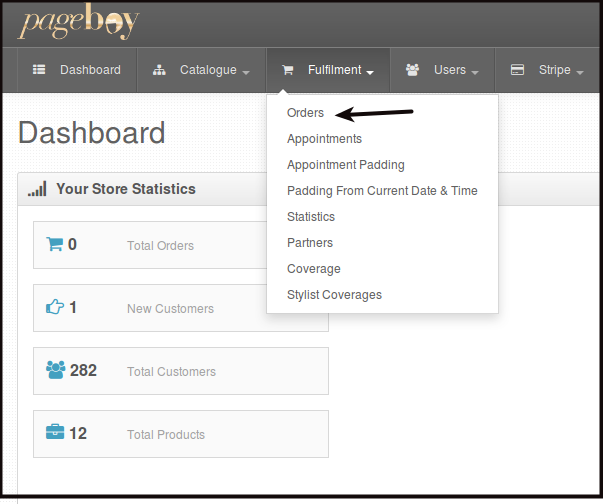Click the 282 customers count
The image size is (603, 504).
point(83,370)
